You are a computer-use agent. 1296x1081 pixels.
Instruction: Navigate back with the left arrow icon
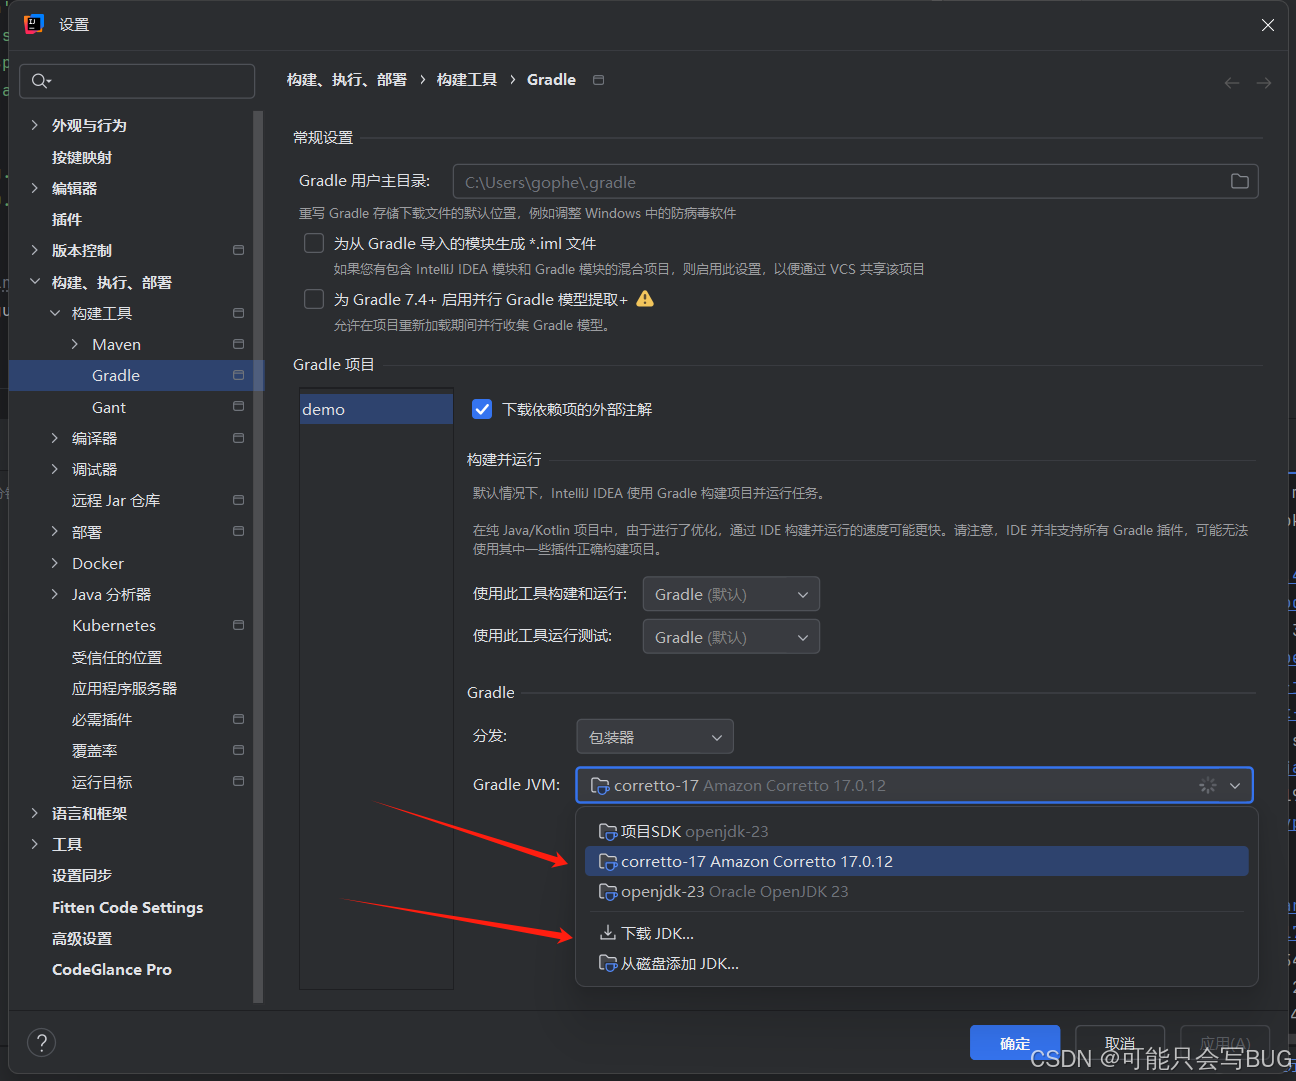[1232, 83]
